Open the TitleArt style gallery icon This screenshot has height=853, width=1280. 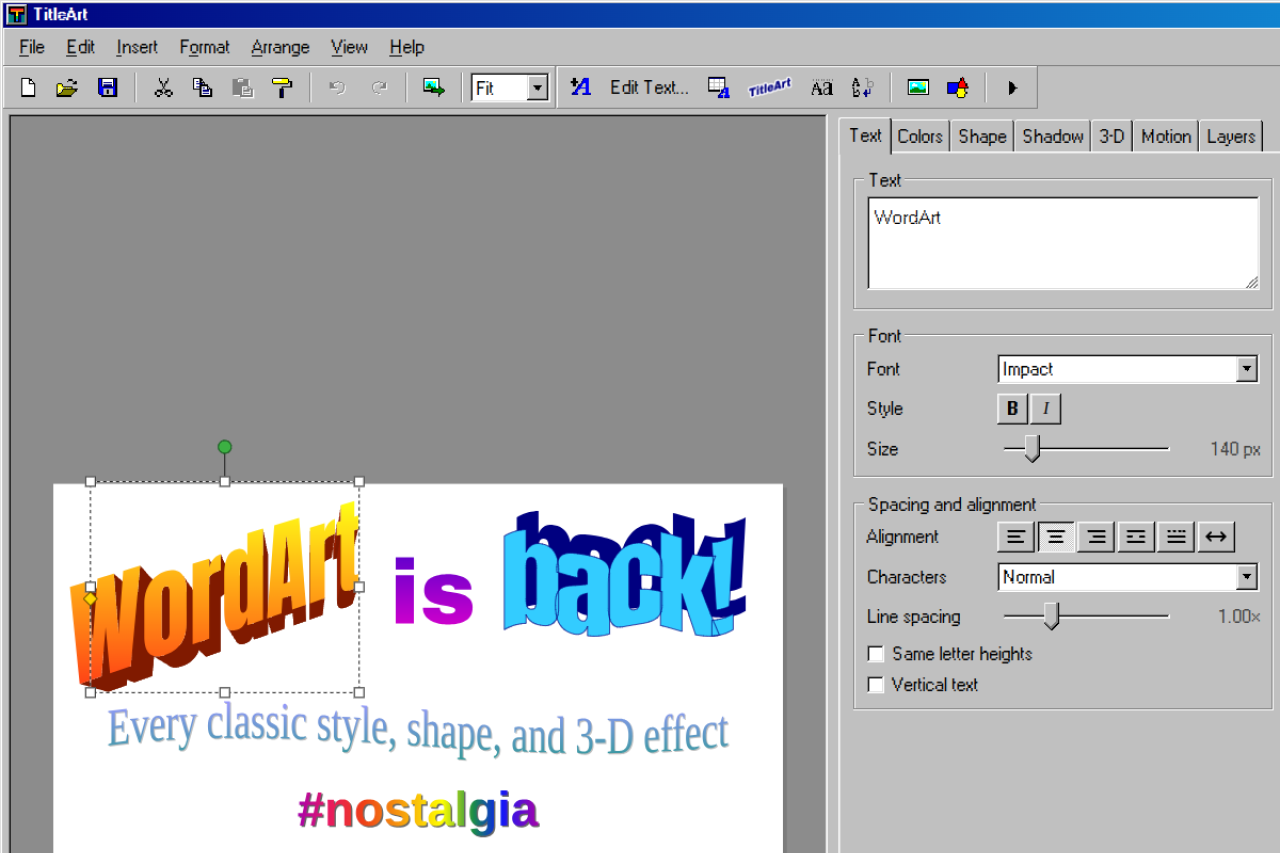[770, 88]
